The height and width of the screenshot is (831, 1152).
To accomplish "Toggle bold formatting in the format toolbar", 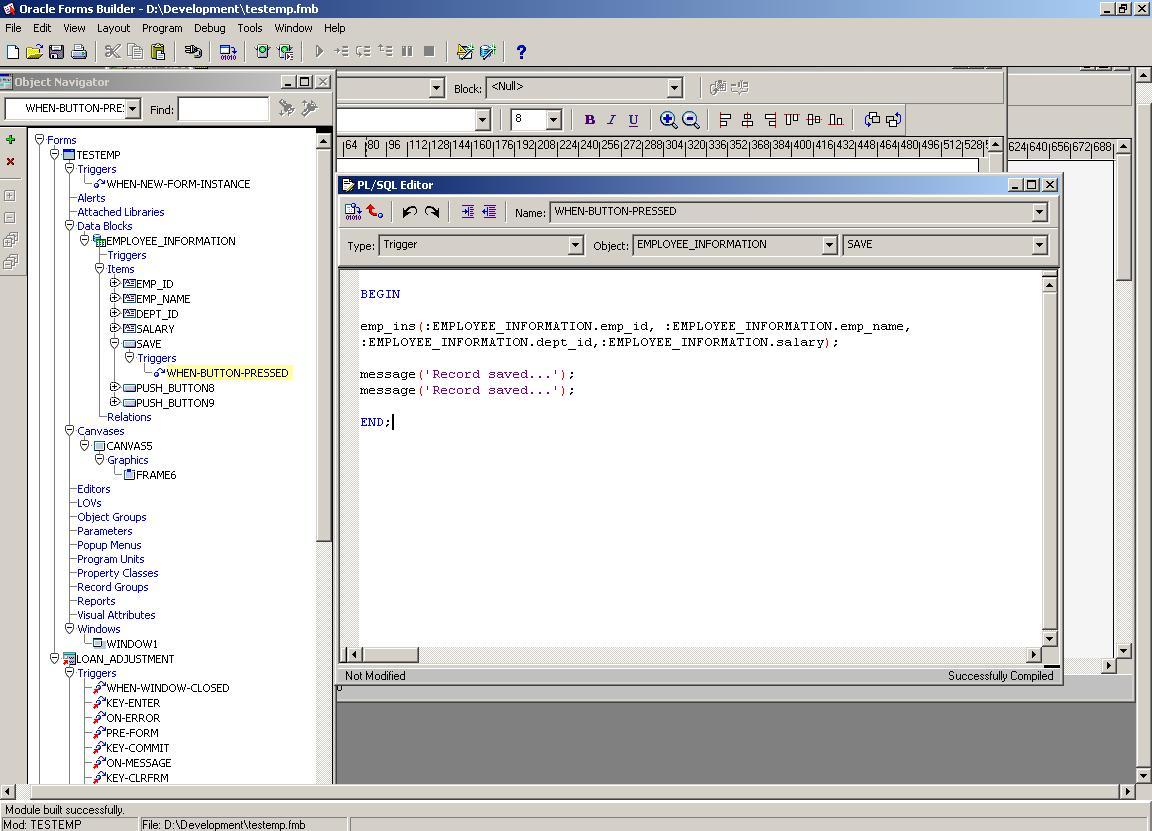I will [x=589, y=119].
